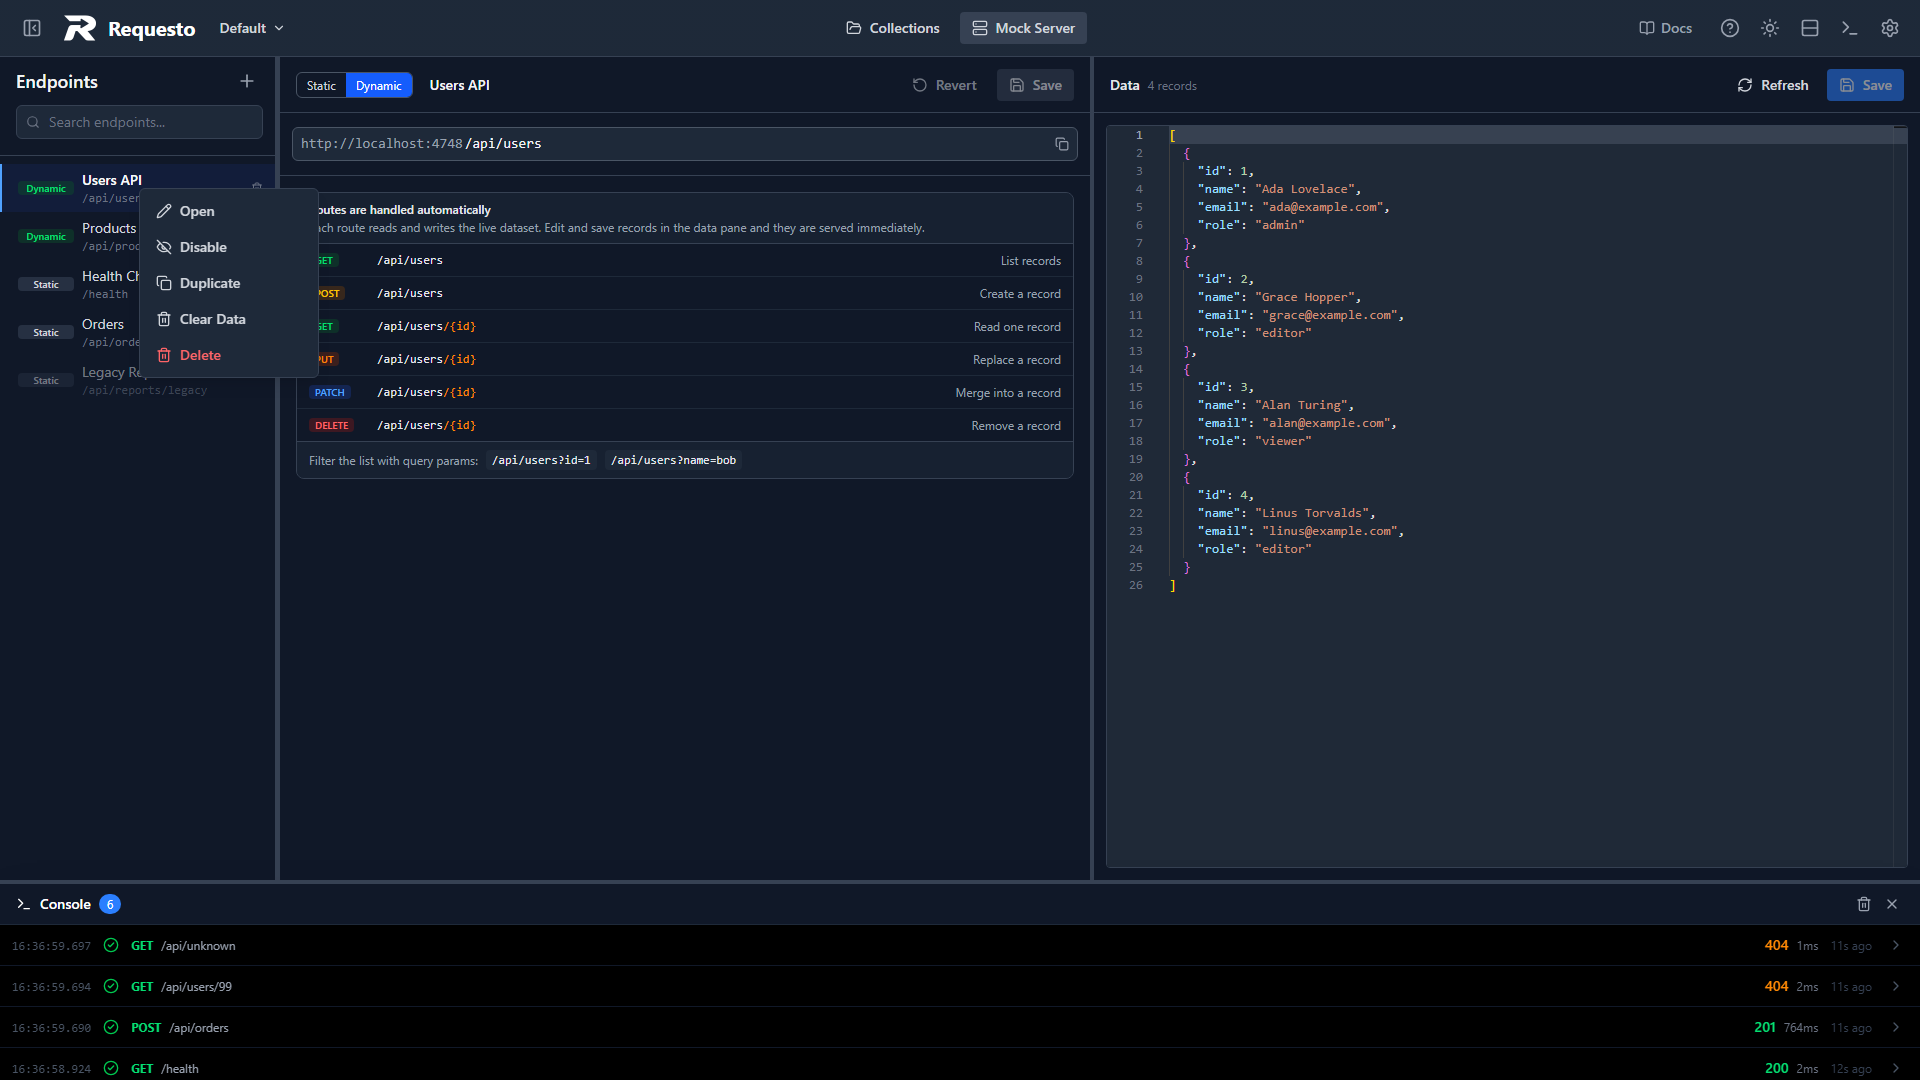This screenshot has width=1920, height=1080.
Task: Click the JSON editor vertical scrollbar
Action: pyautogui.click(x=1900, y=495)
